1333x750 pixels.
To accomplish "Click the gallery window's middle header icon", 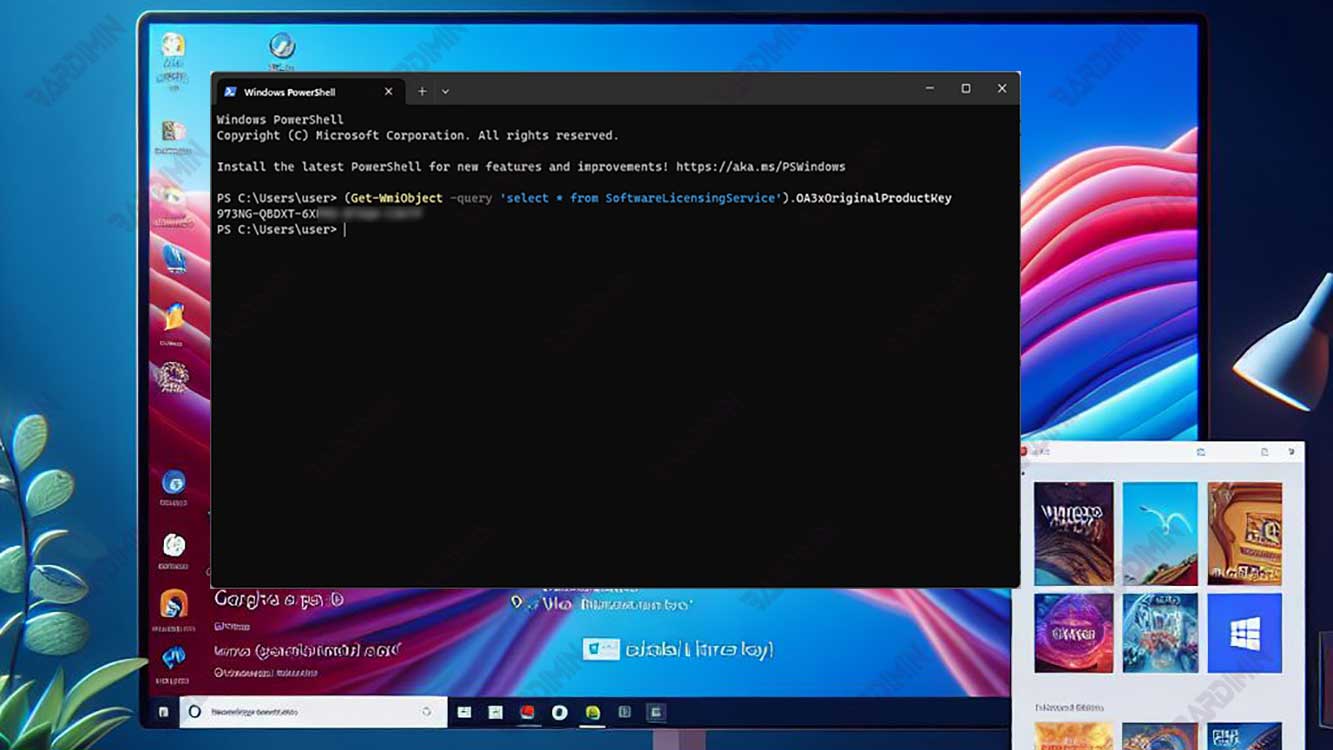I will coord(1264,452).
